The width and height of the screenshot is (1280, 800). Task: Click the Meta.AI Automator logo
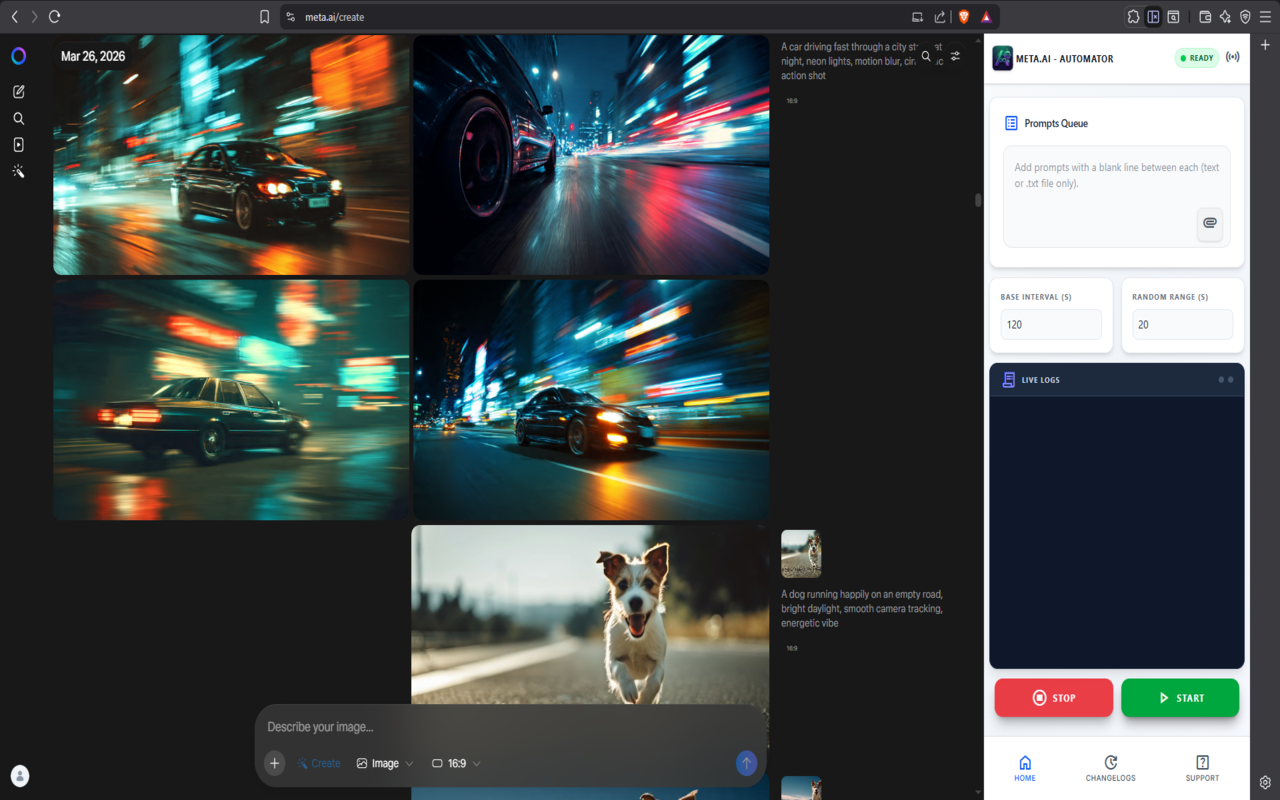click(1002, 58)
